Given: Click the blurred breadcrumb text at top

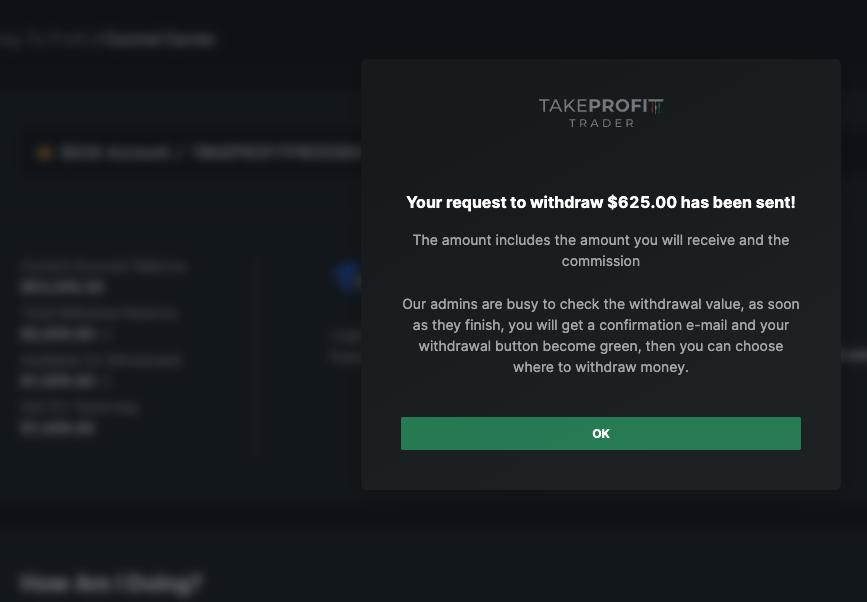Looking at the screenshot, I should (x=107, y=40).
